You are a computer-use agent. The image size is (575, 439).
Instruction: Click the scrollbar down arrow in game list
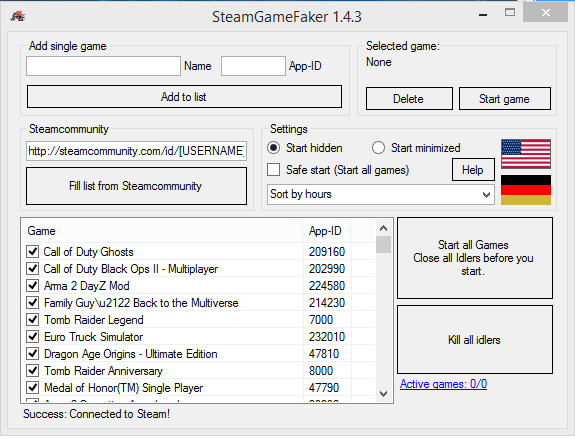point(383,394)
